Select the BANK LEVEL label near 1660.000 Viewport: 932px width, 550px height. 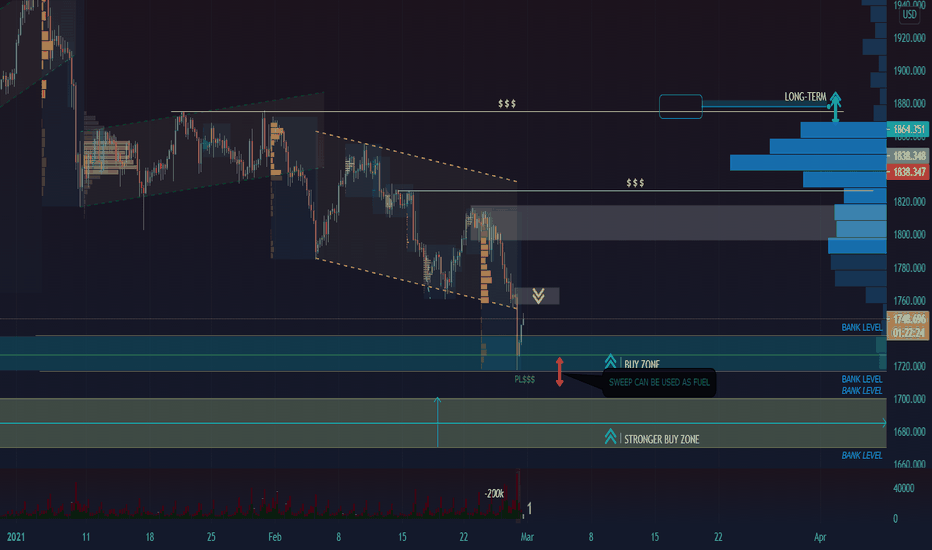point(862,455)
